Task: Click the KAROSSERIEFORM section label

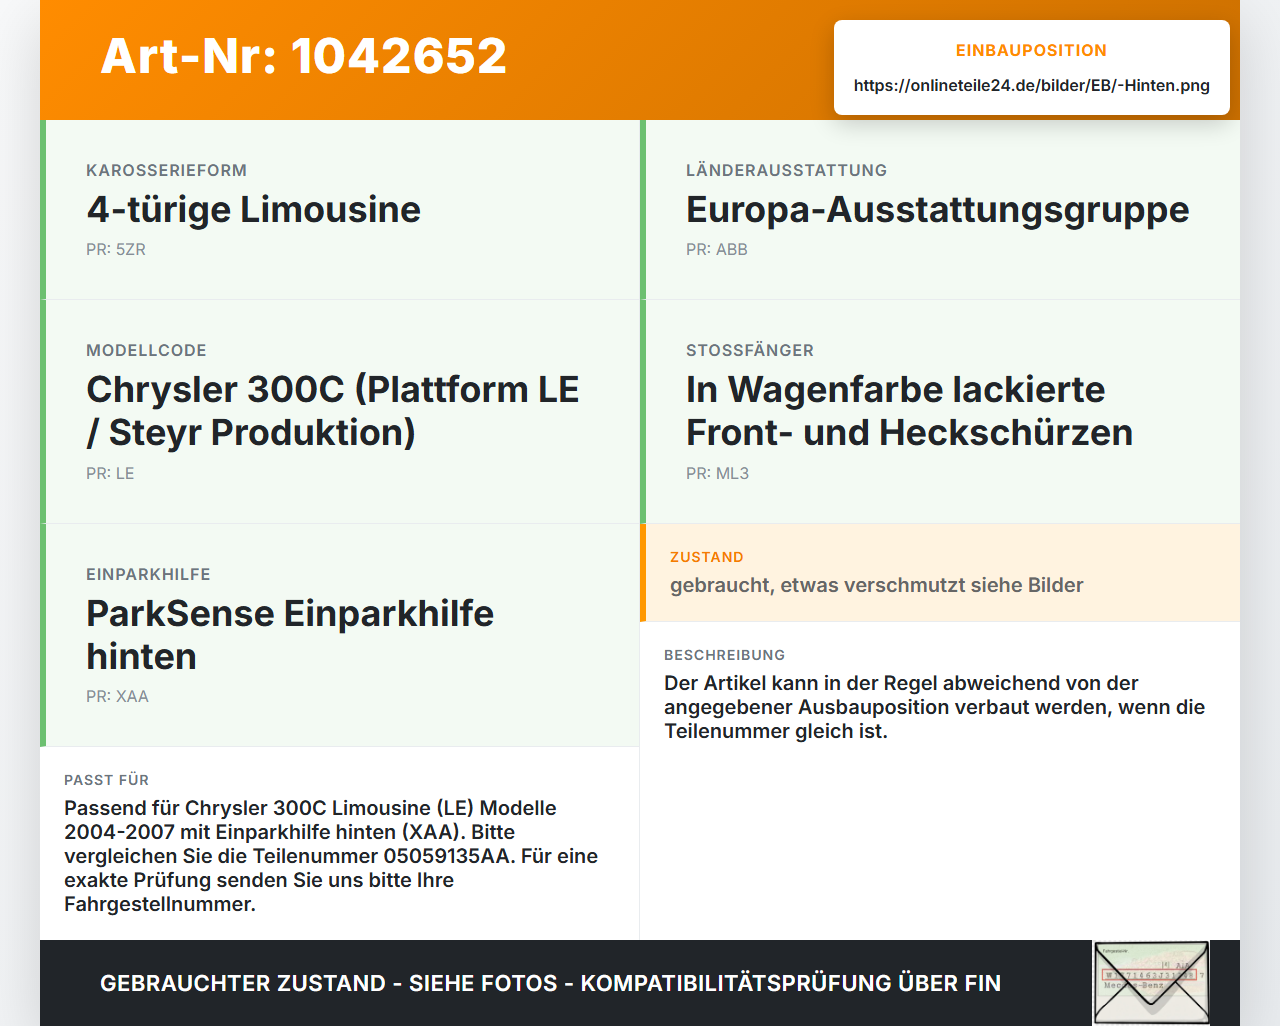Action: (166, 171)
